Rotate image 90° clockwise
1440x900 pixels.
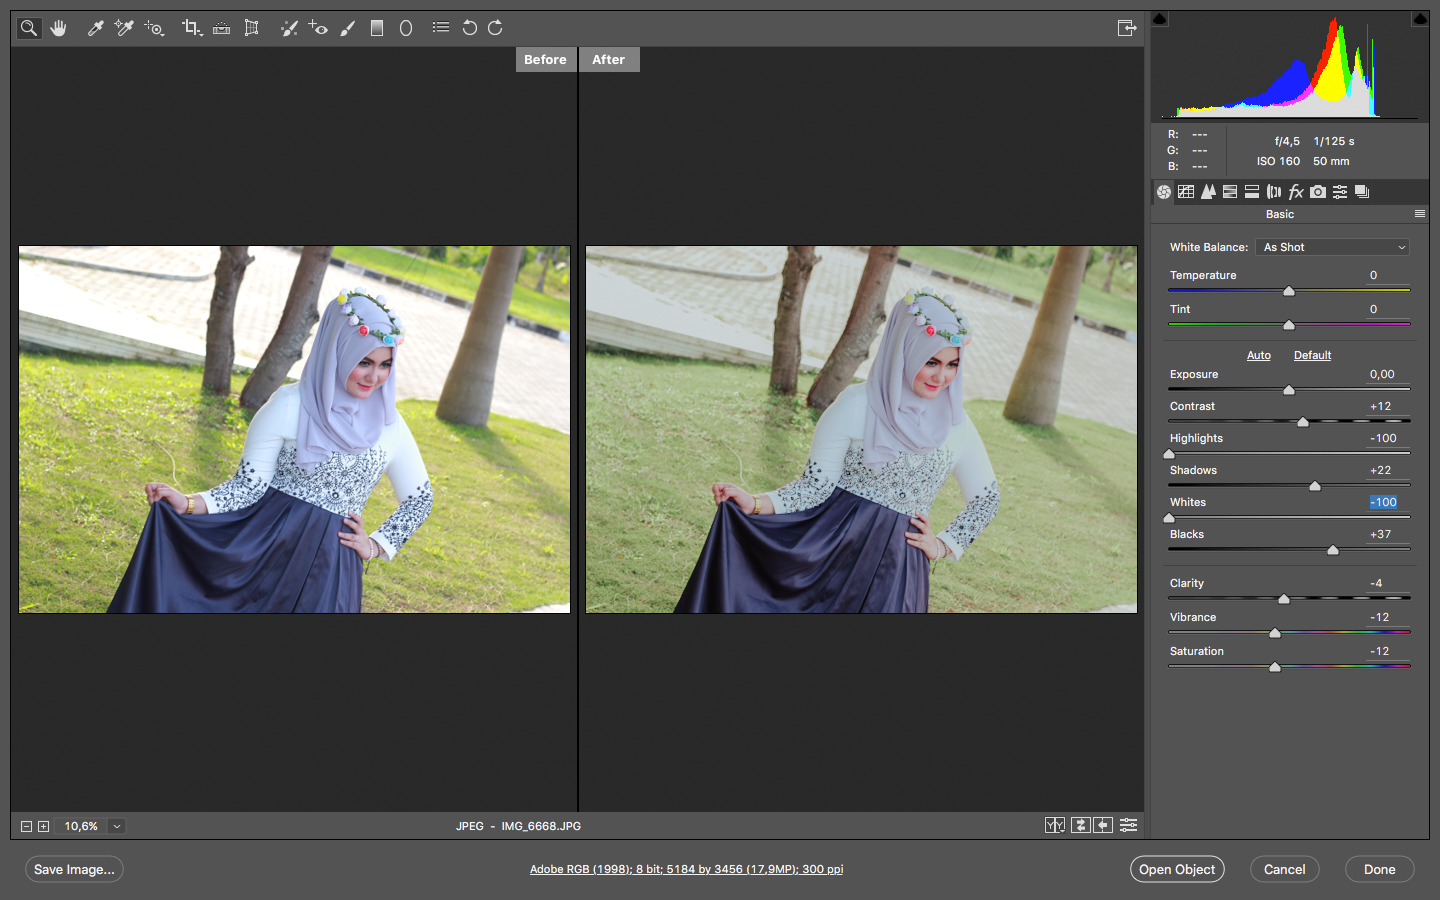pyautogui.click(x=496, y=28)
